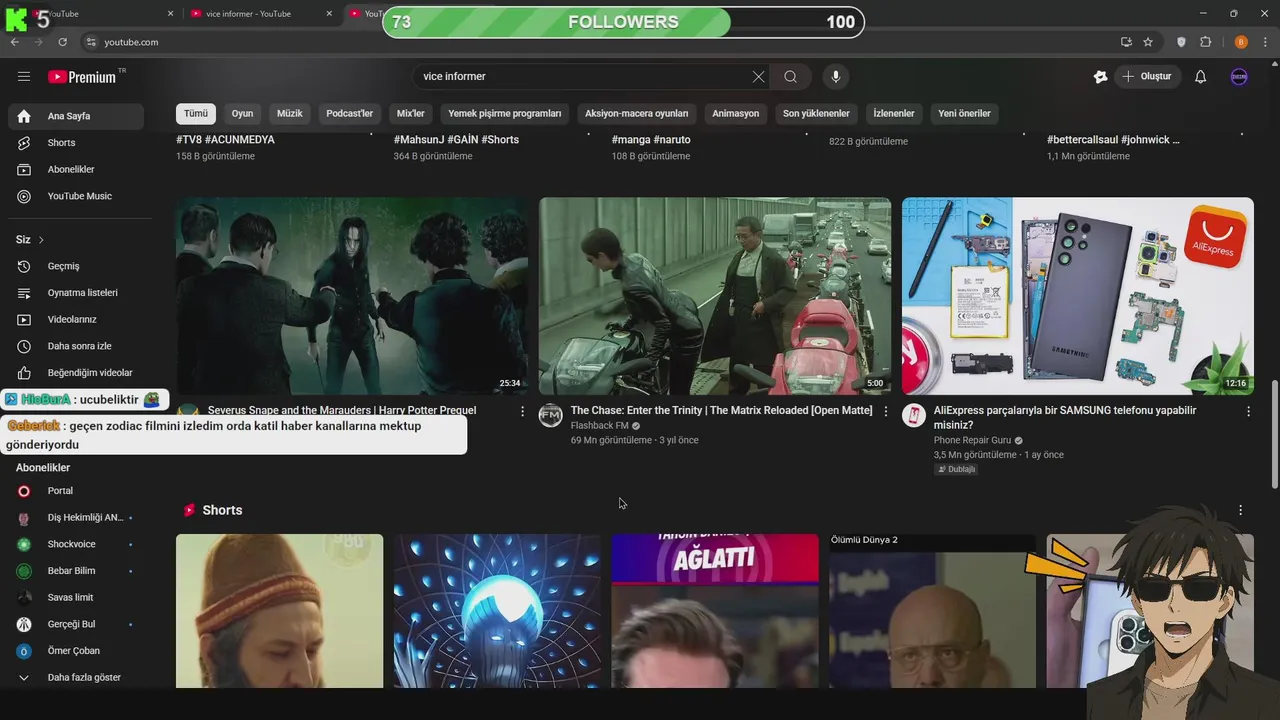Expand Daha fazla göster subscriptions
1280x720 pixels.
point(76,677)
